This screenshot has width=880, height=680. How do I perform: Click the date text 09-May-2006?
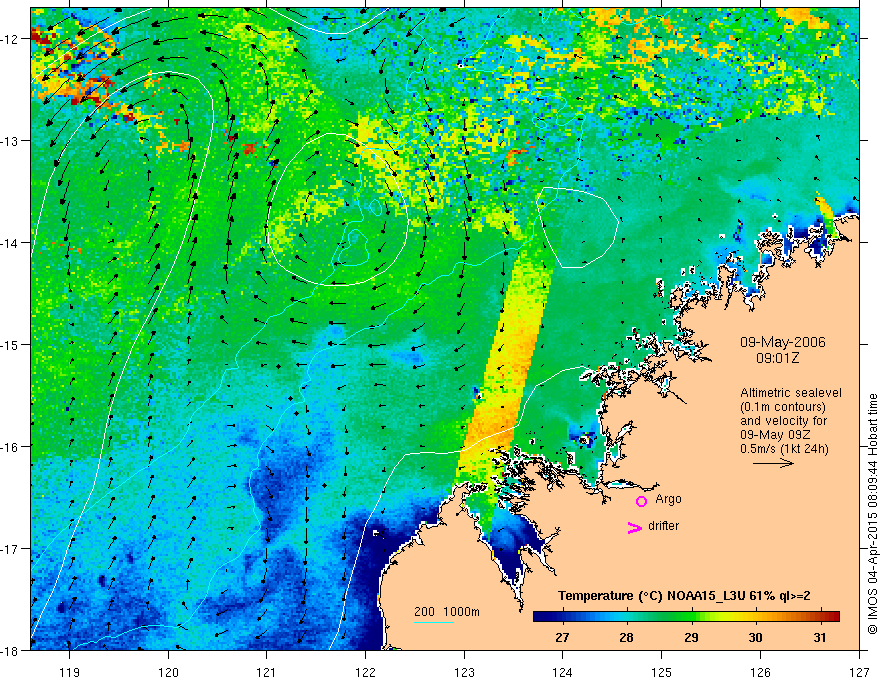[x=783, y=342]
